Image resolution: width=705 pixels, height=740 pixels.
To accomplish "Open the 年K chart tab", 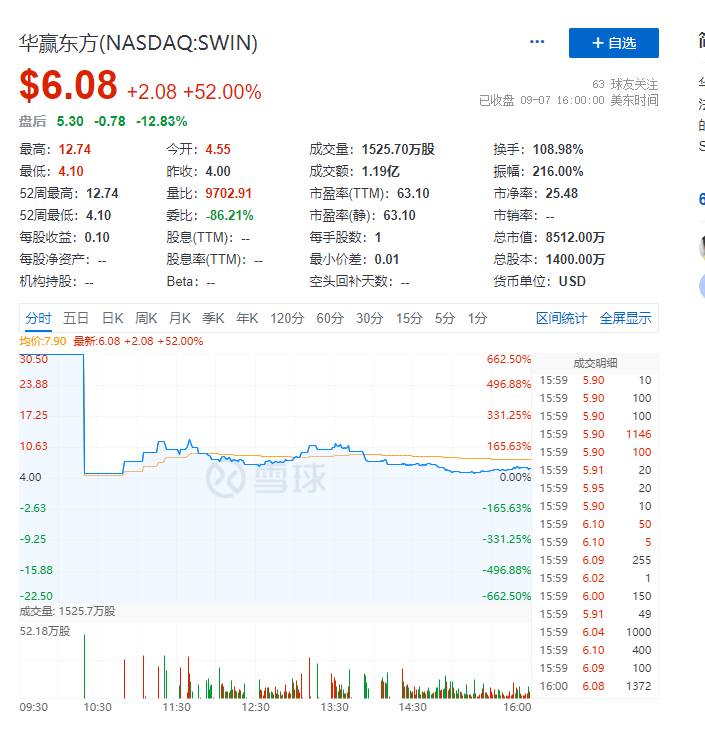I will coord(247,319).
